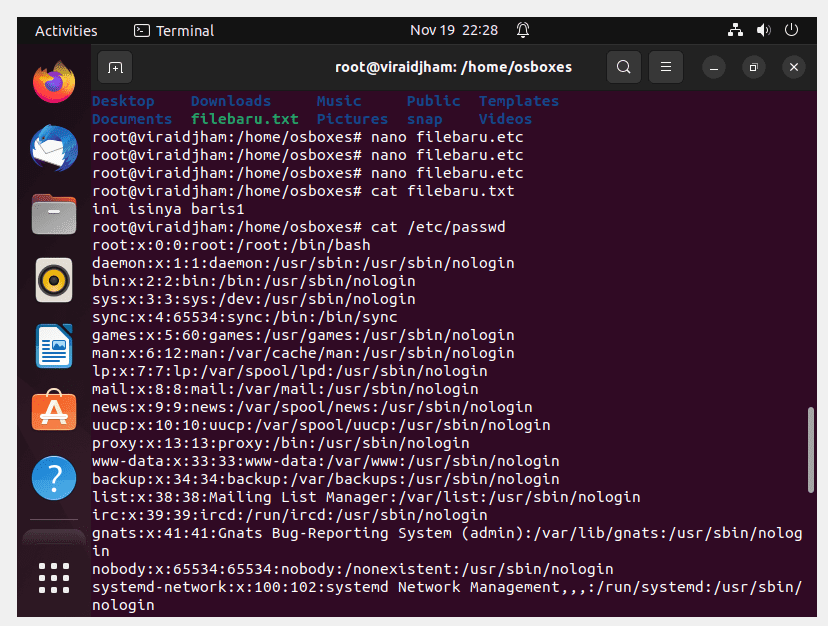Open the date and time calendar
The image size is (828, 626).
(x=454, y=30)
